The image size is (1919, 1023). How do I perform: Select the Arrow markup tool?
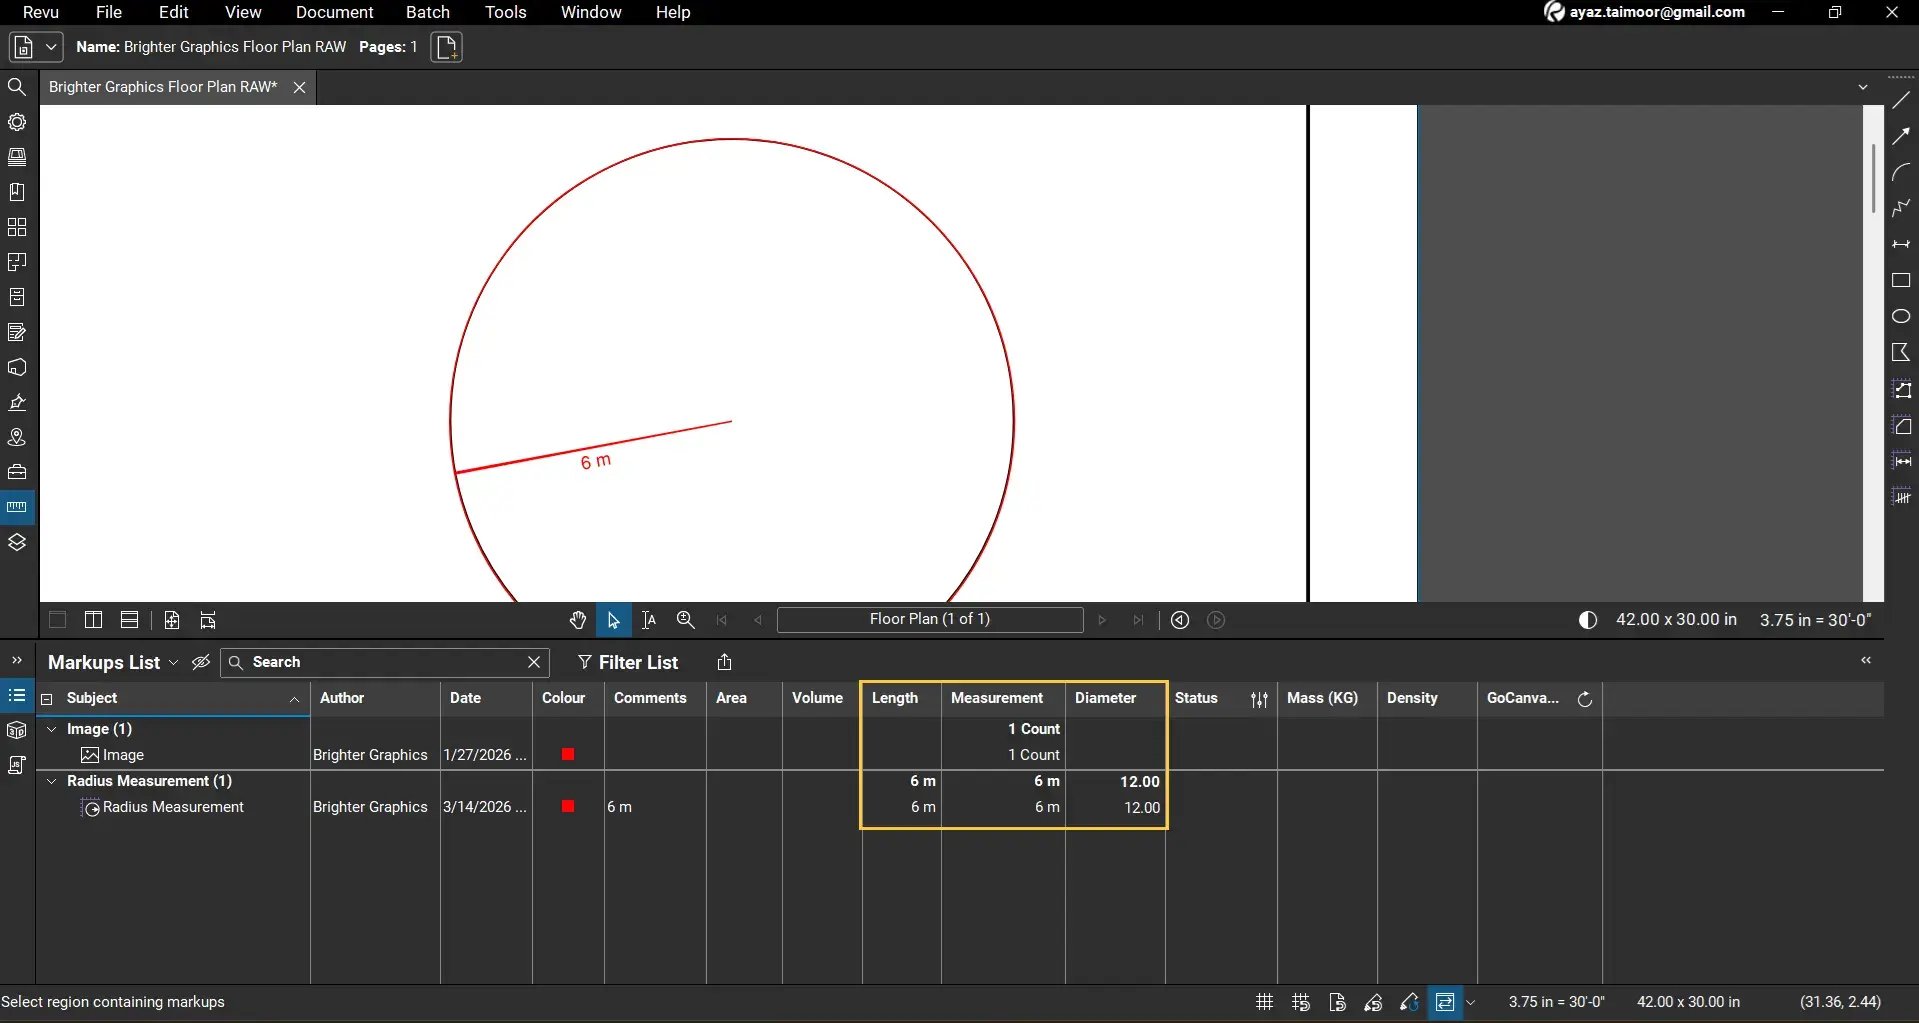[1903, 135]
